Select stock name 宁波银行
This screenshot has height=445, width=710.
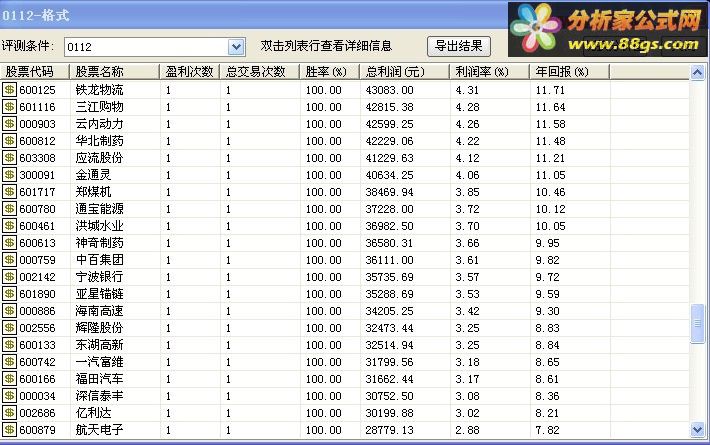pos(99,277)
